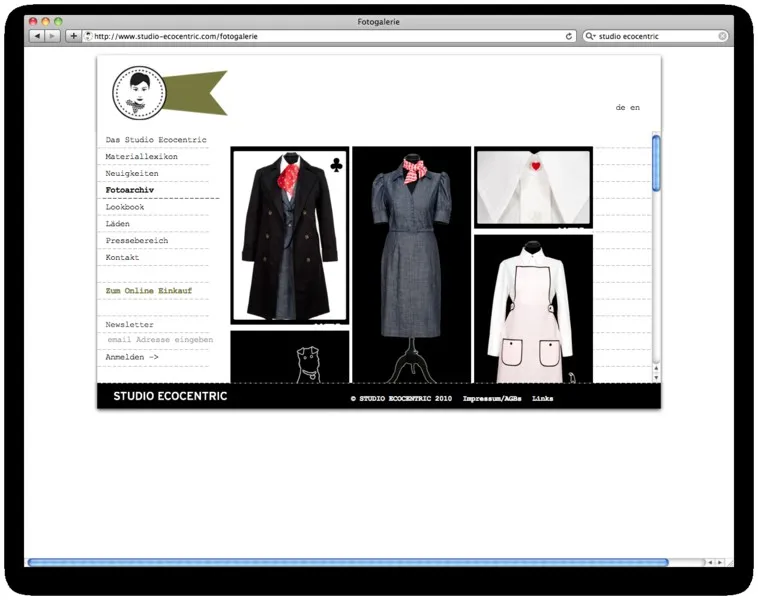Click '© STUDIO ECOCENTRIC 2010' footer text
This screenshot has height=600, width=758.
tap(401, 398)
